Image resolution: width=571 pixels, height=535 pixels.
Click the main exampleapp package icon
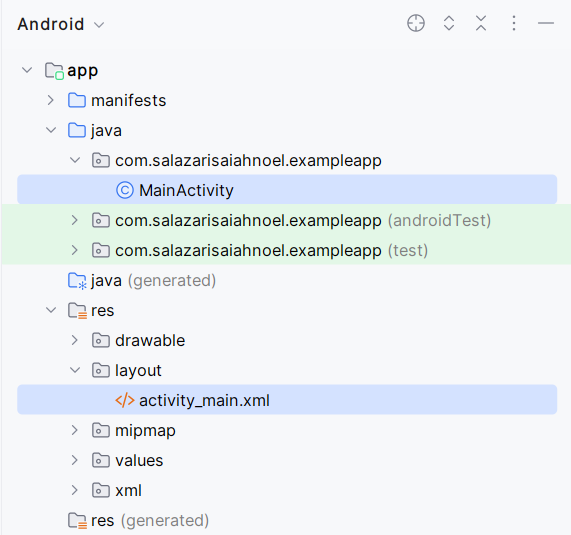click(101, 160)
